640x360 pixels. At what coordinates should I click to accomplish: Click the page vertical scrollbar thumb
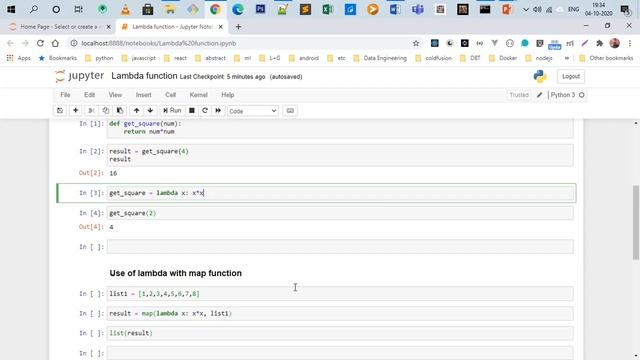pyautogui.click(x=636, y=222)
